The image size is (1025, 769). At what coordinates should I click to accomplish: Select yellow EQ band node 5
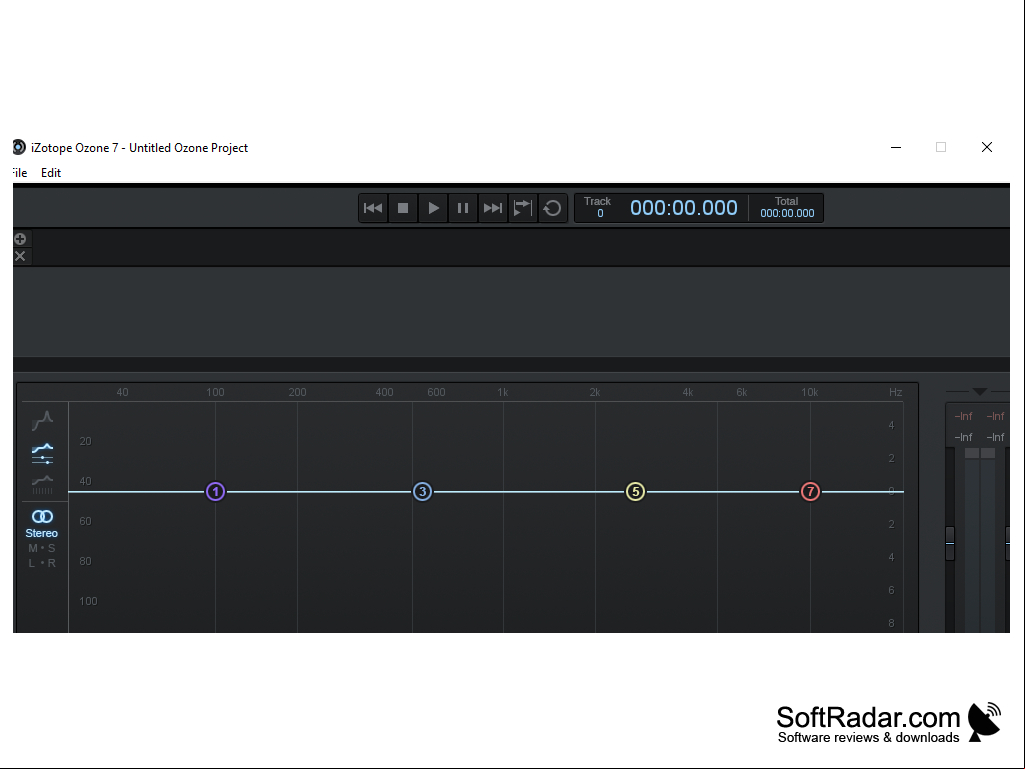635,492
